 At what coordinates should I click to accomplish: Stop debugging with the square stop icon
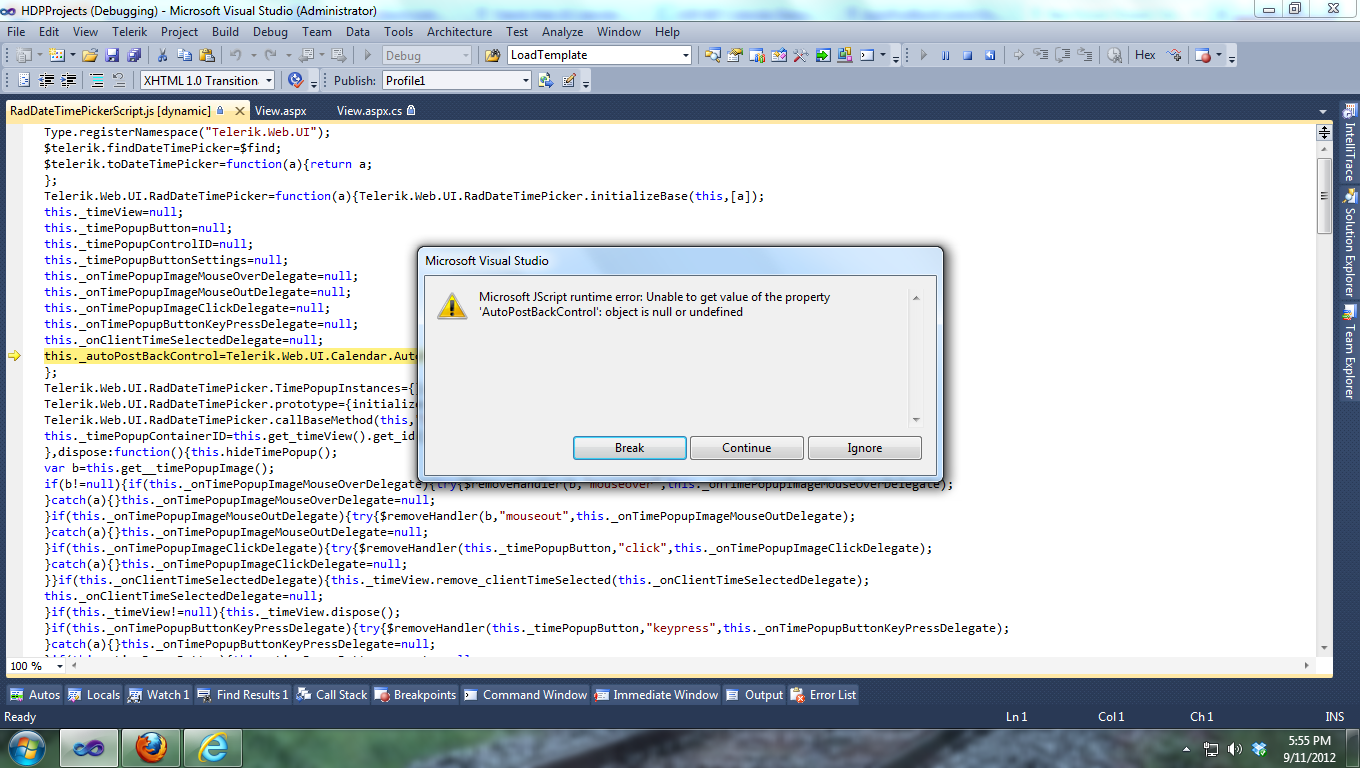(967, 55)
